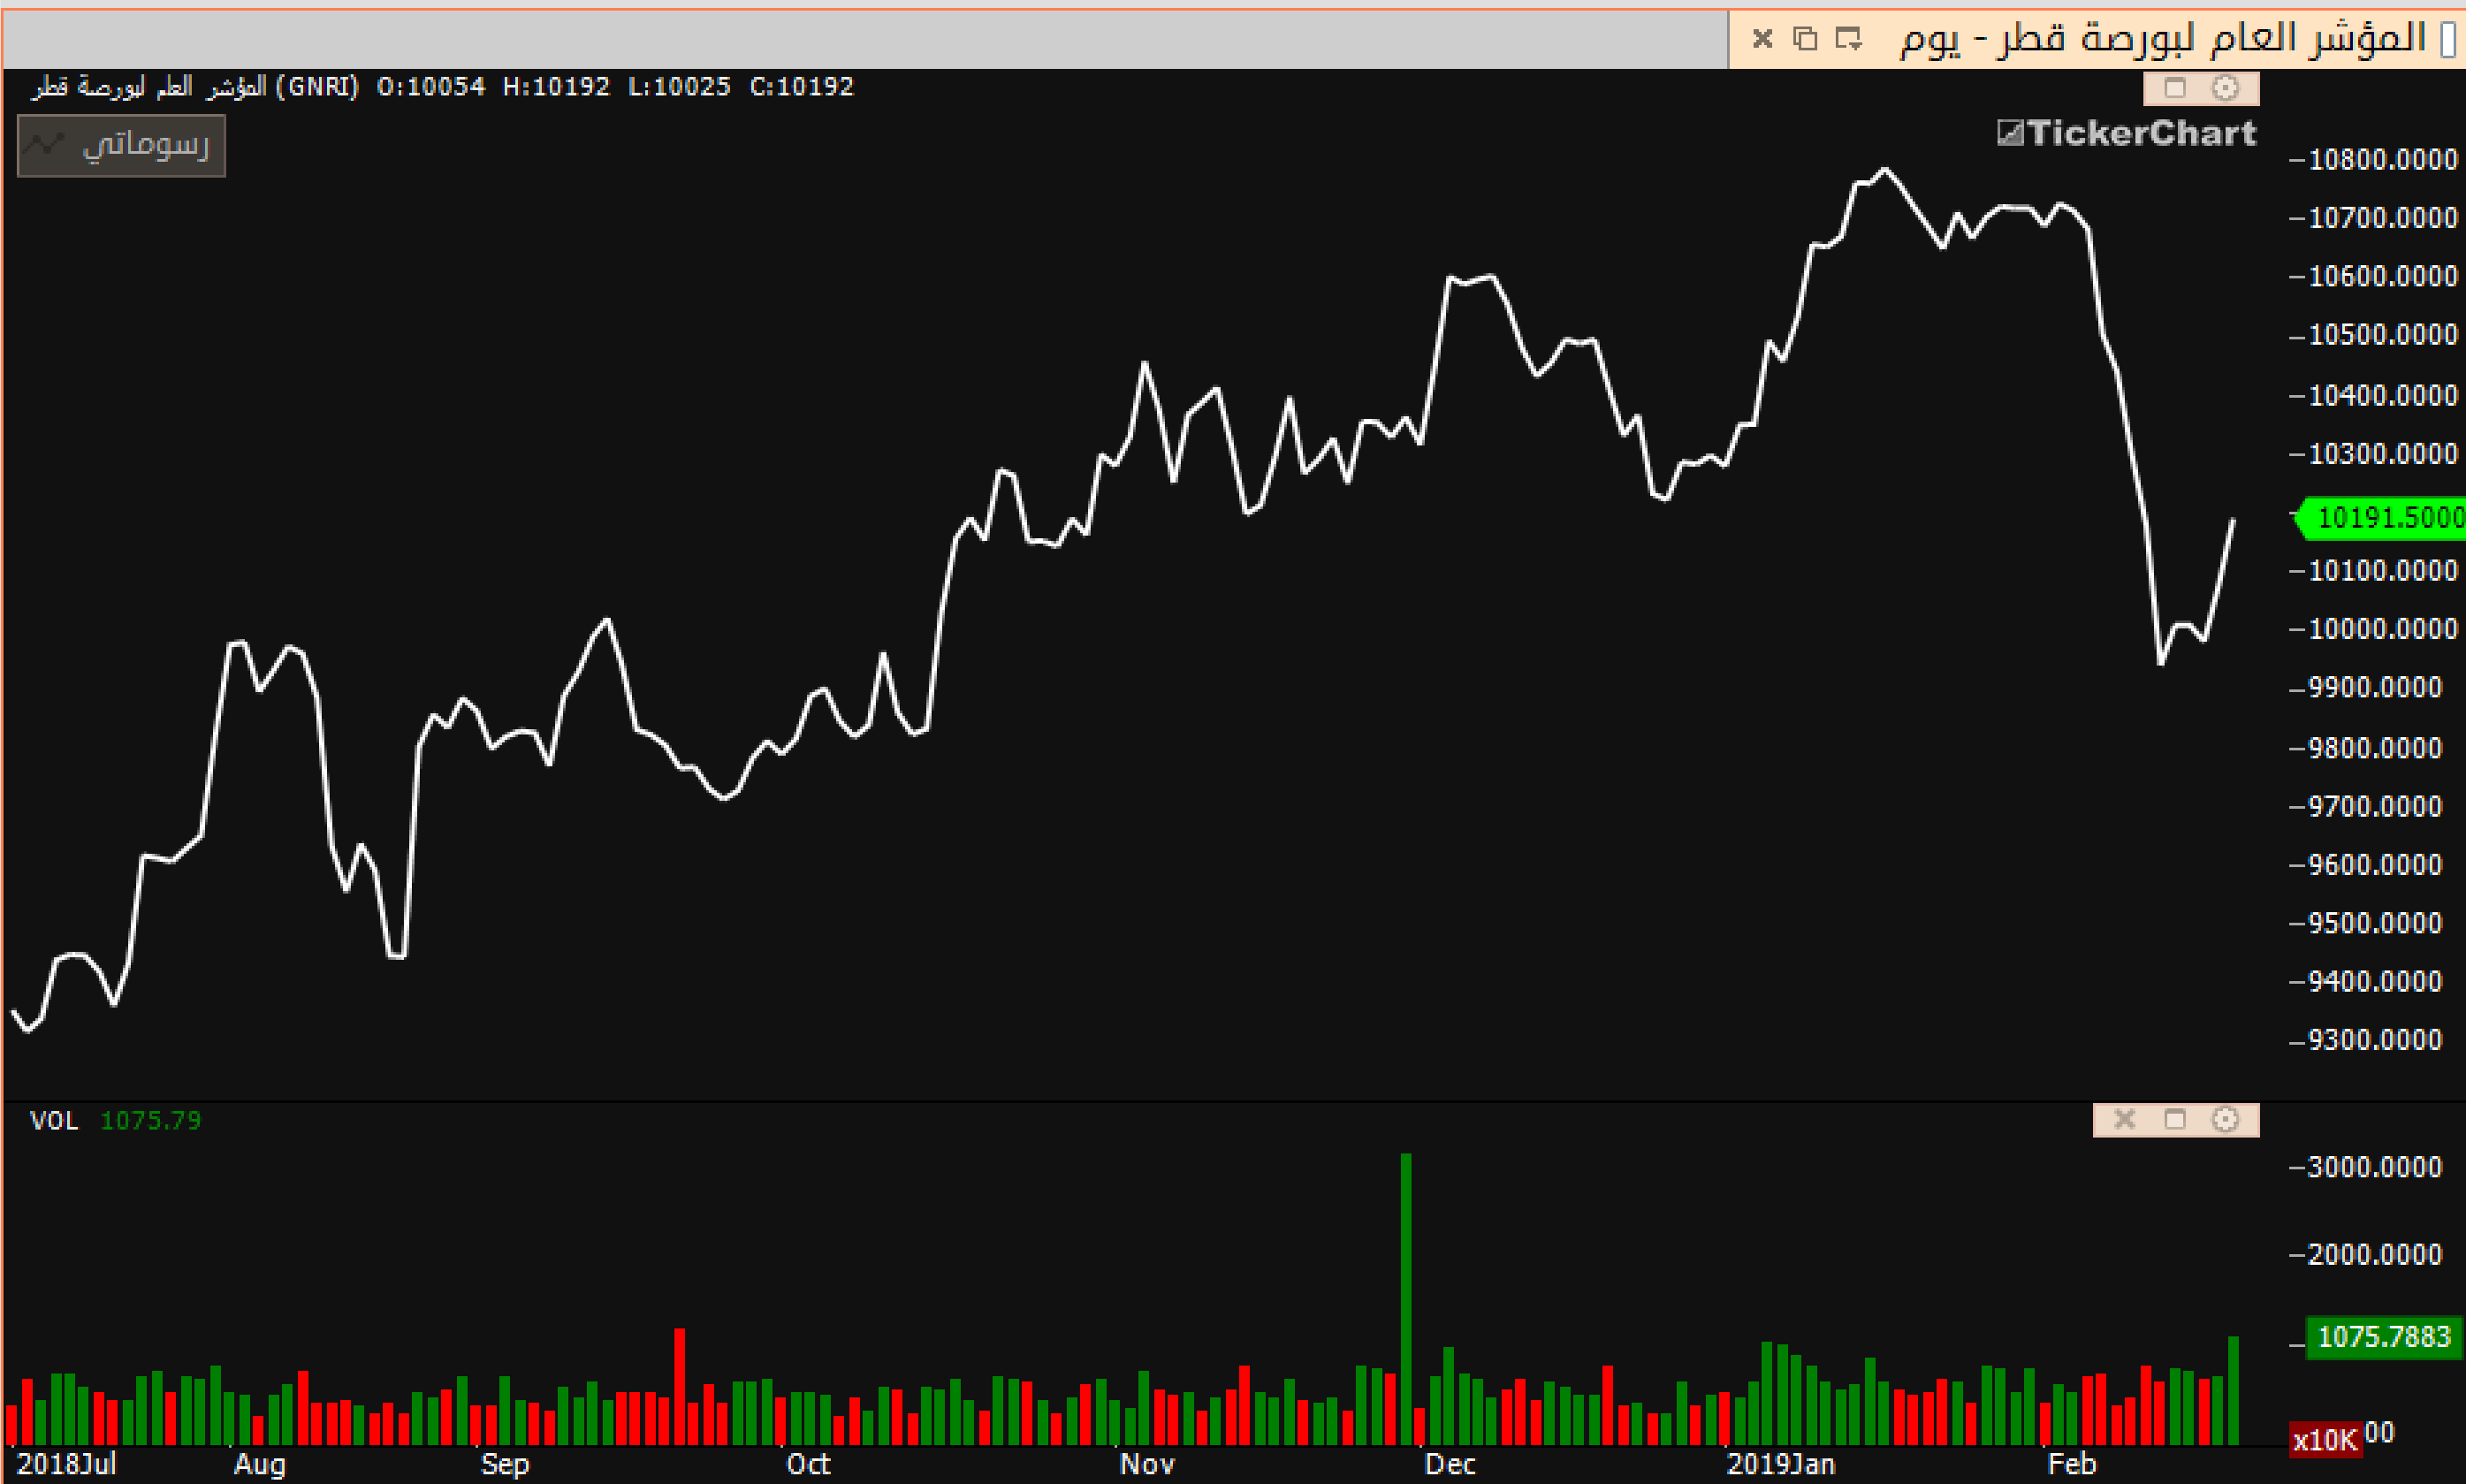Open the price chart settings gear
The width and height of the screenshot is (2466, 1484).
click(x=2225, y=88)
